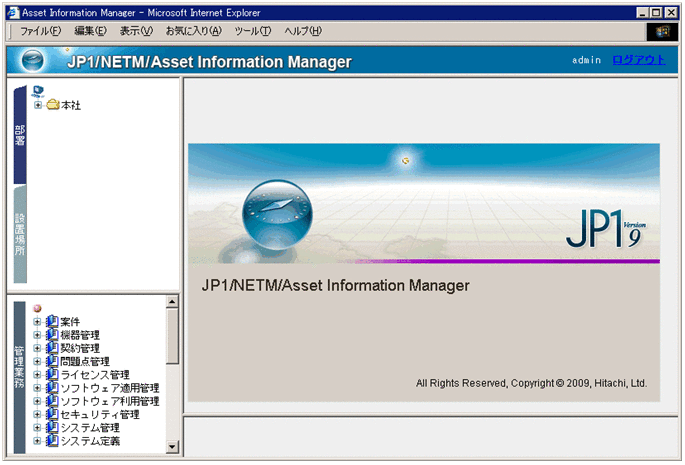Image resolution: width=685 pixels, height=465 pixels.
Task: Click the システム管理 book icon
Action: point(52,427)
